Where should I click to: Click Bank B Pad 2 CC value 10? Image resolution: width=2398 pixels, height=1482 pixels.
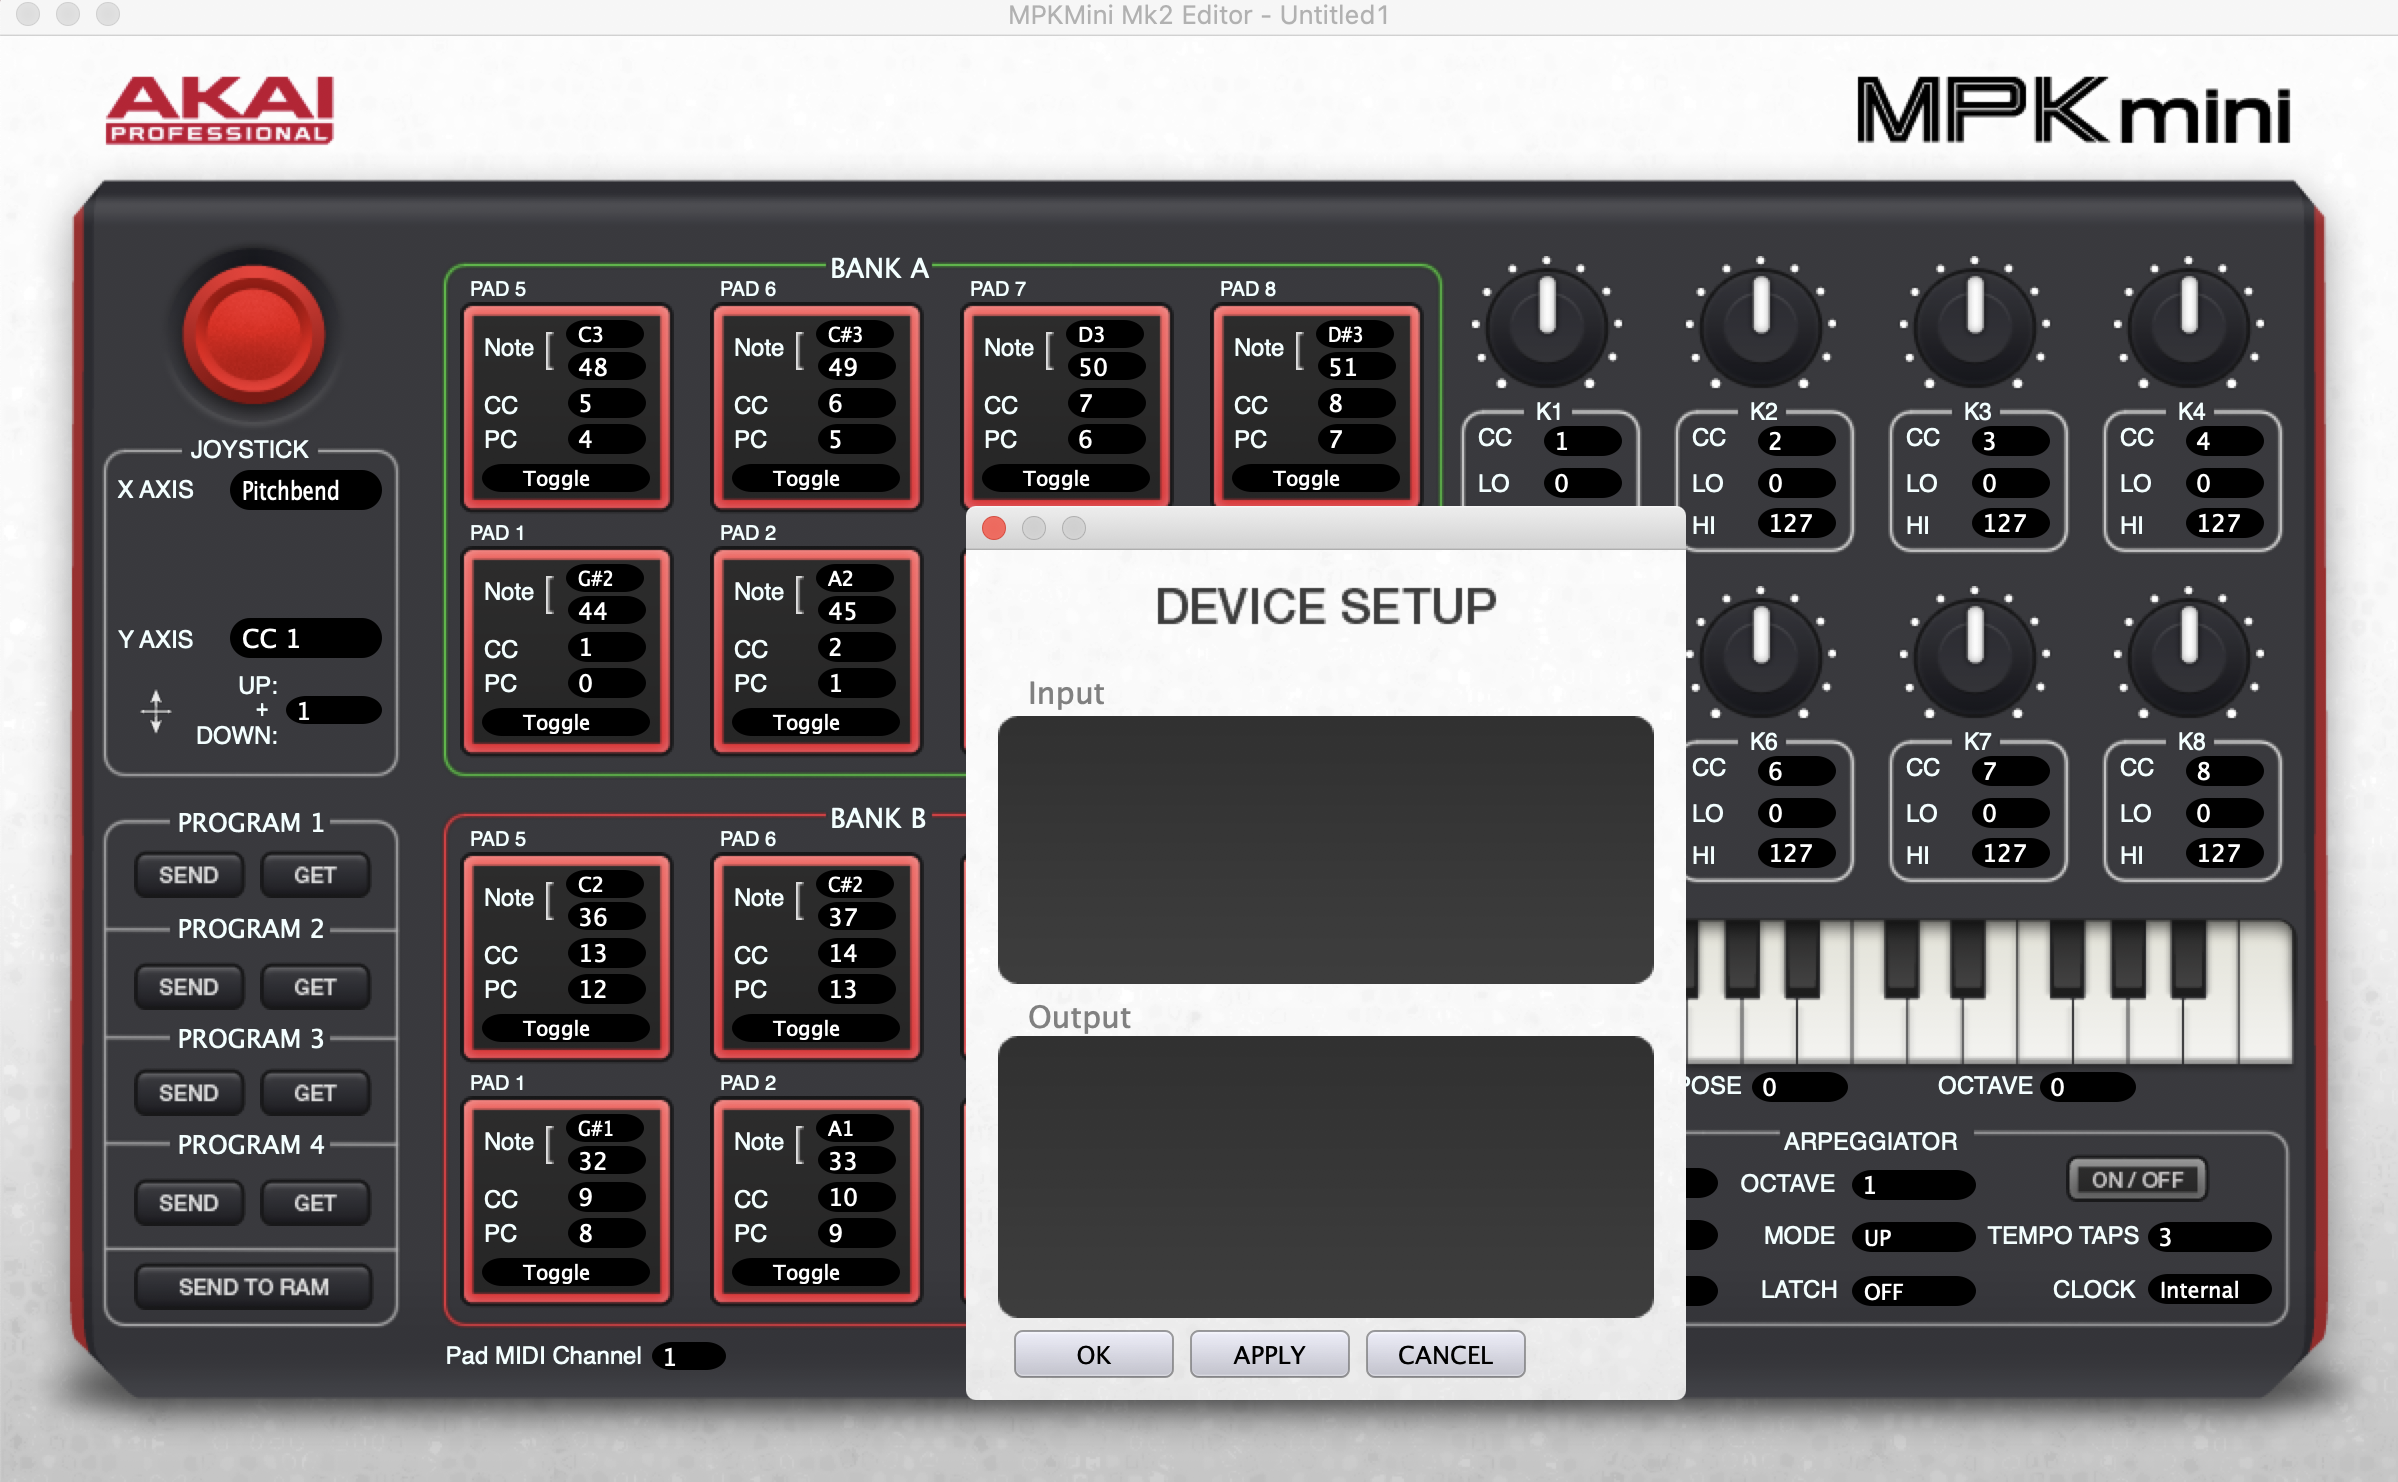click(x=855, y=1198)
